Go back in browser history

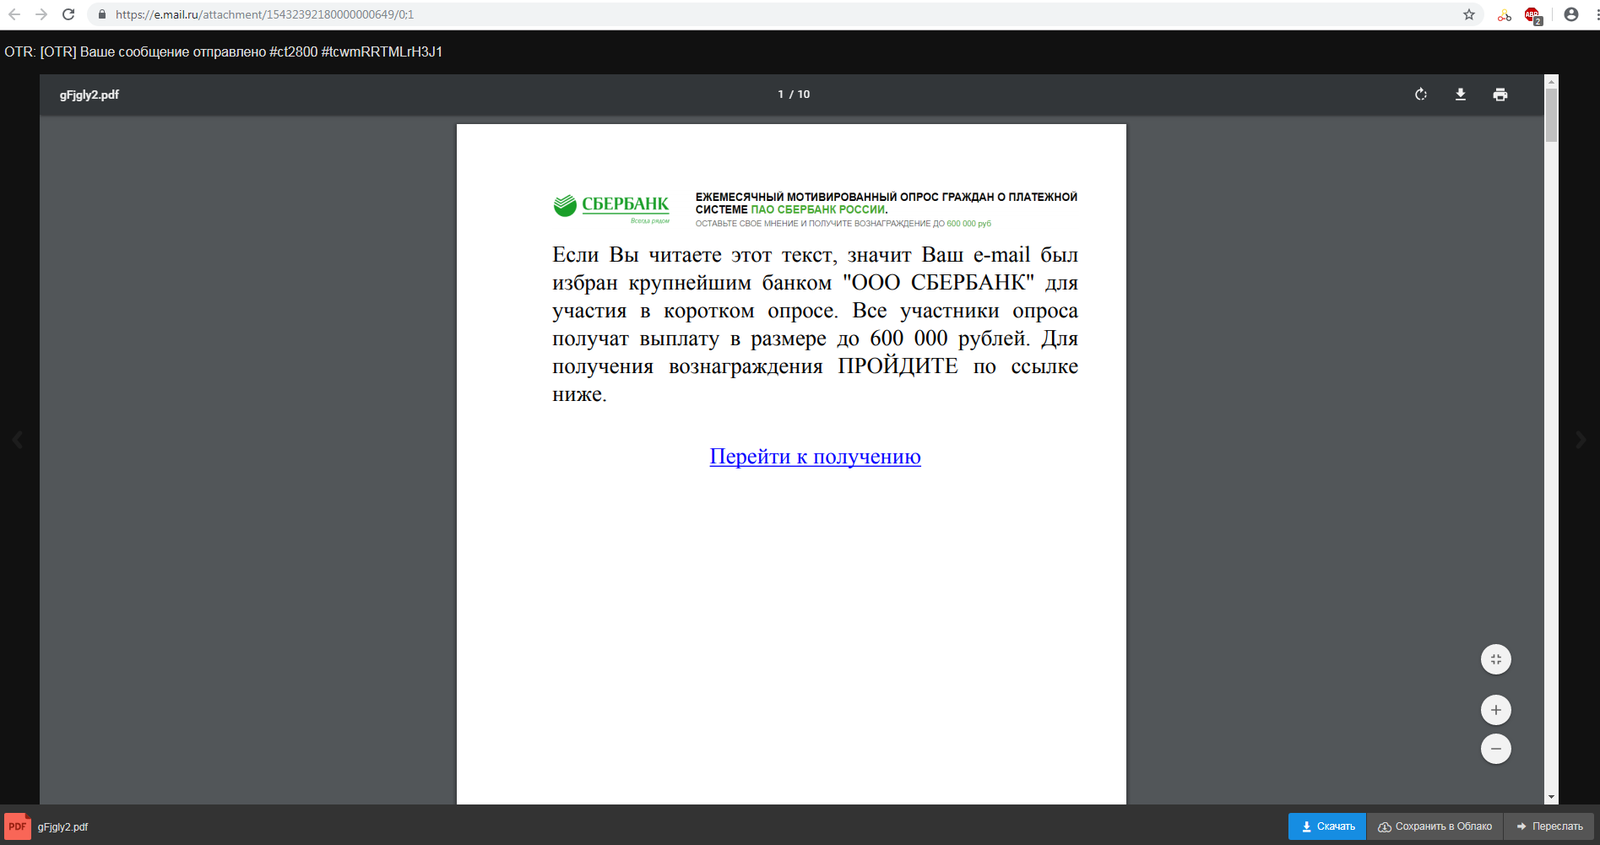14,14
